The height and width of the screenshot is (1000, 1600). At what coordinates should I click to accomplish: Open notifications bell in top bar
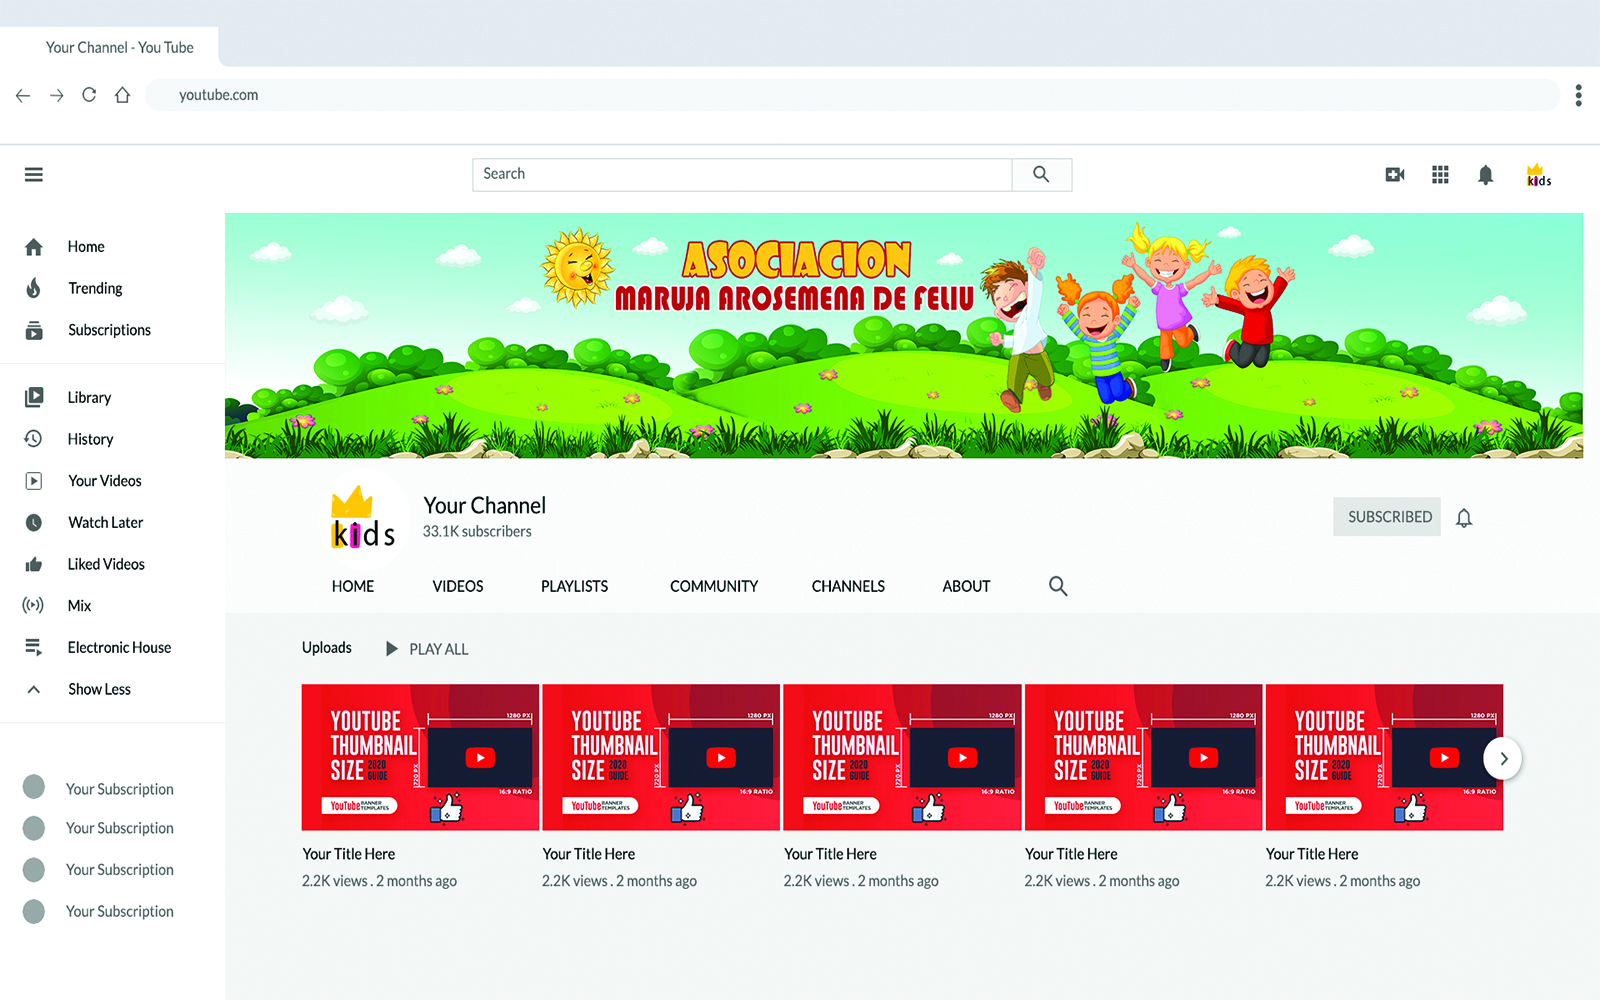(x=1486, y=175)
